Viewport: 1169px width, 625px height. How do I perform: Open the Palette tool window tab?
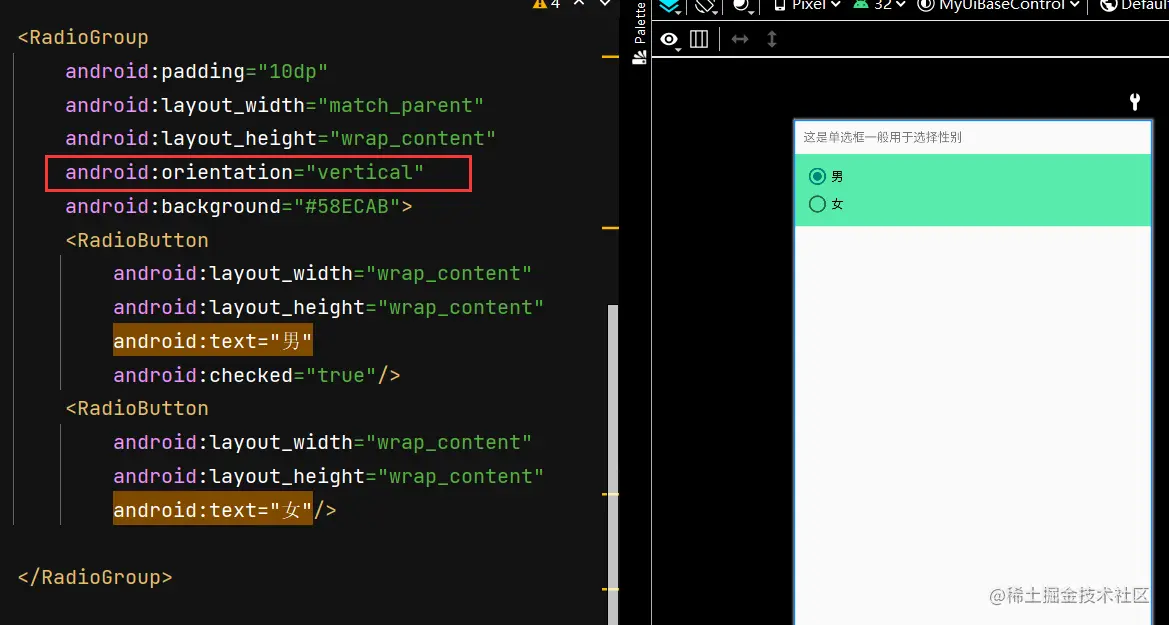coord(639,34)
